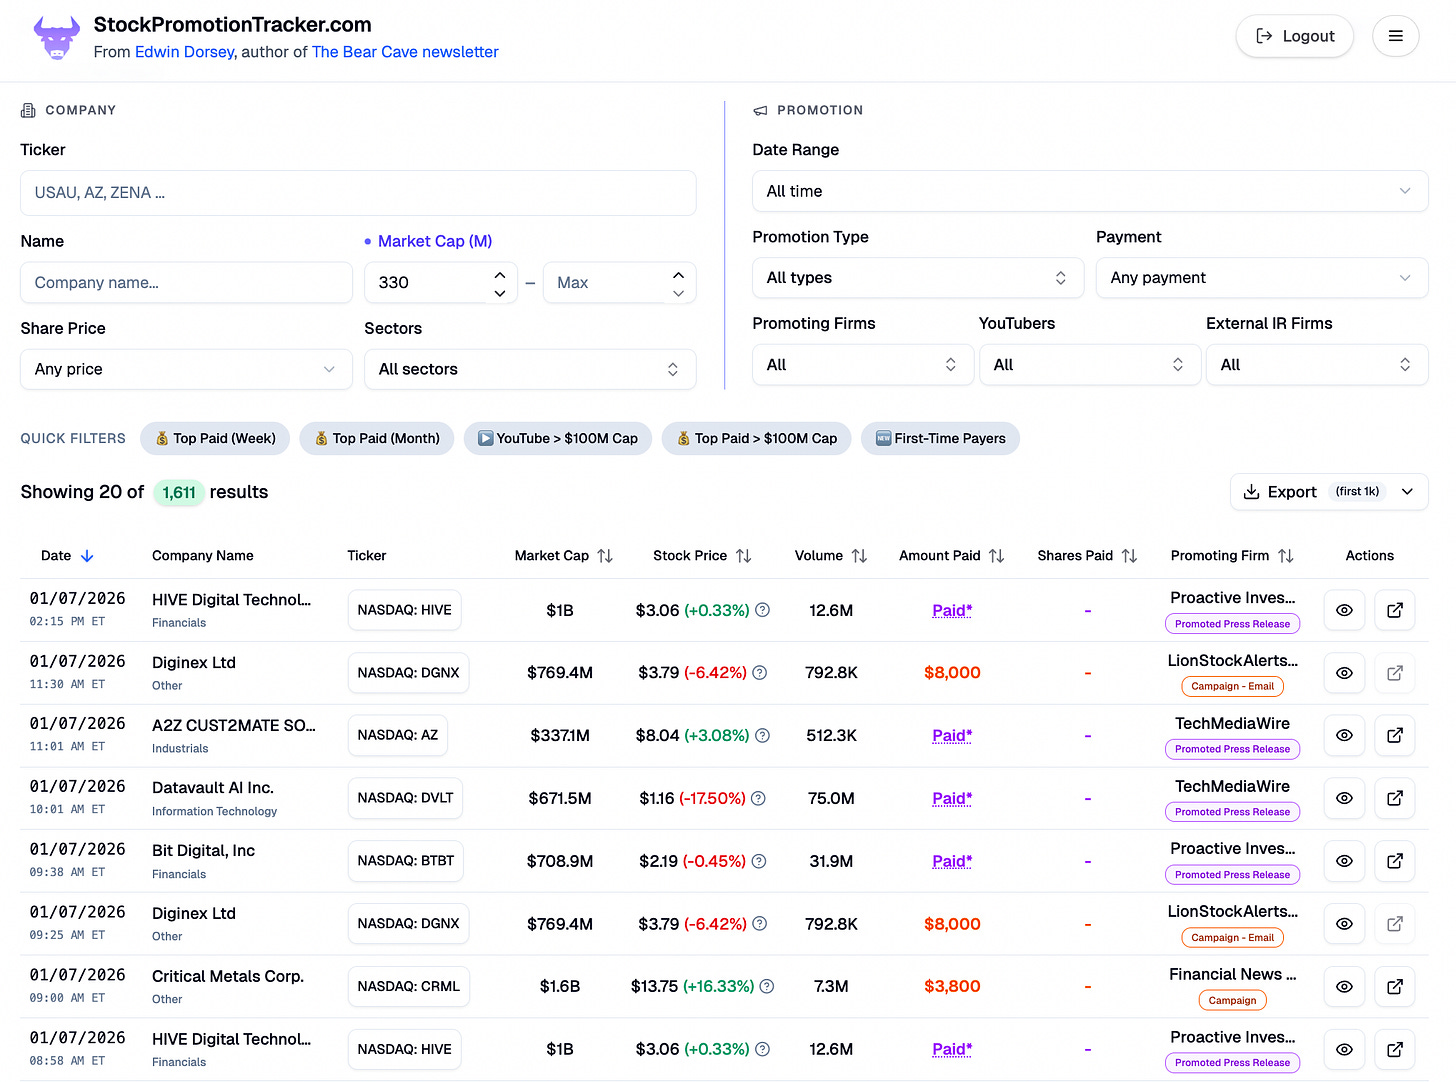Click Paid* link in Datavault row
The width and height of the screenshot is (1456, 1082).
(x=952, y=798)
